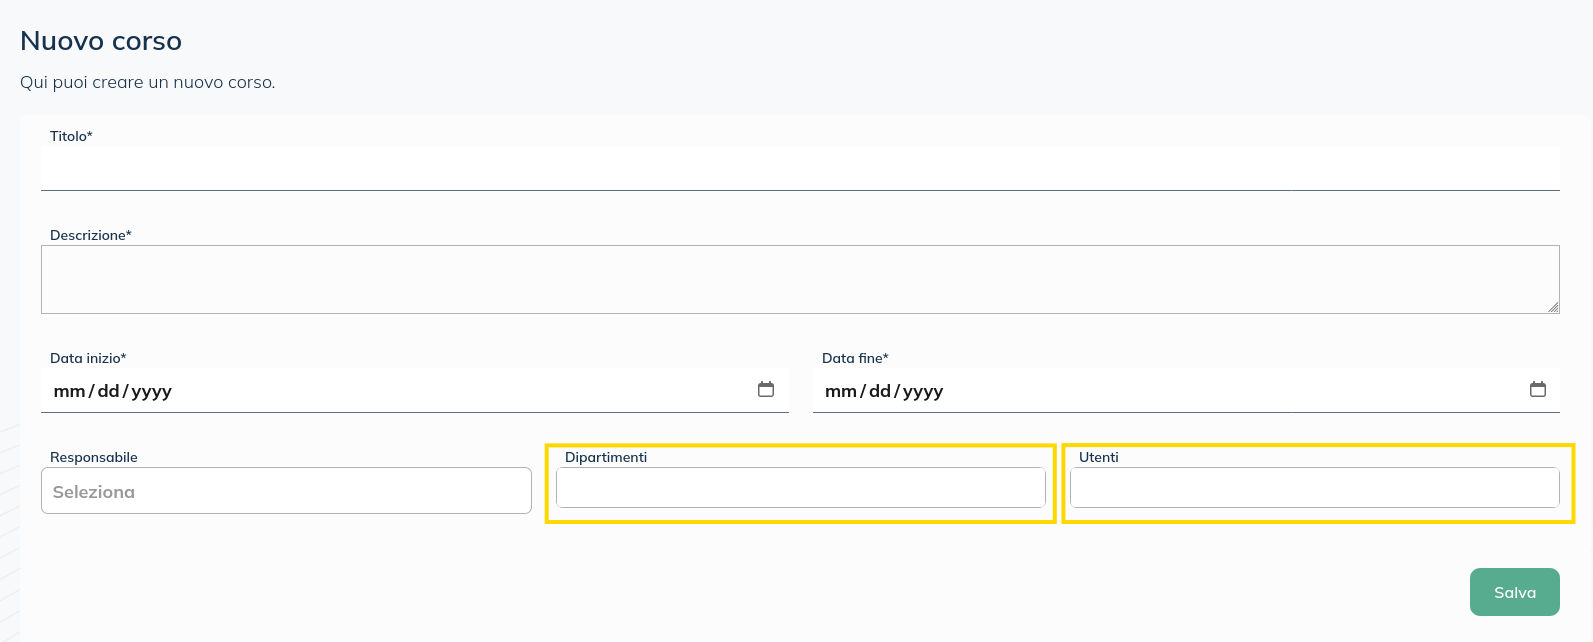
Task: Open the Responsabile 'Seleziona' dropdown
Action: pos(286,491)
